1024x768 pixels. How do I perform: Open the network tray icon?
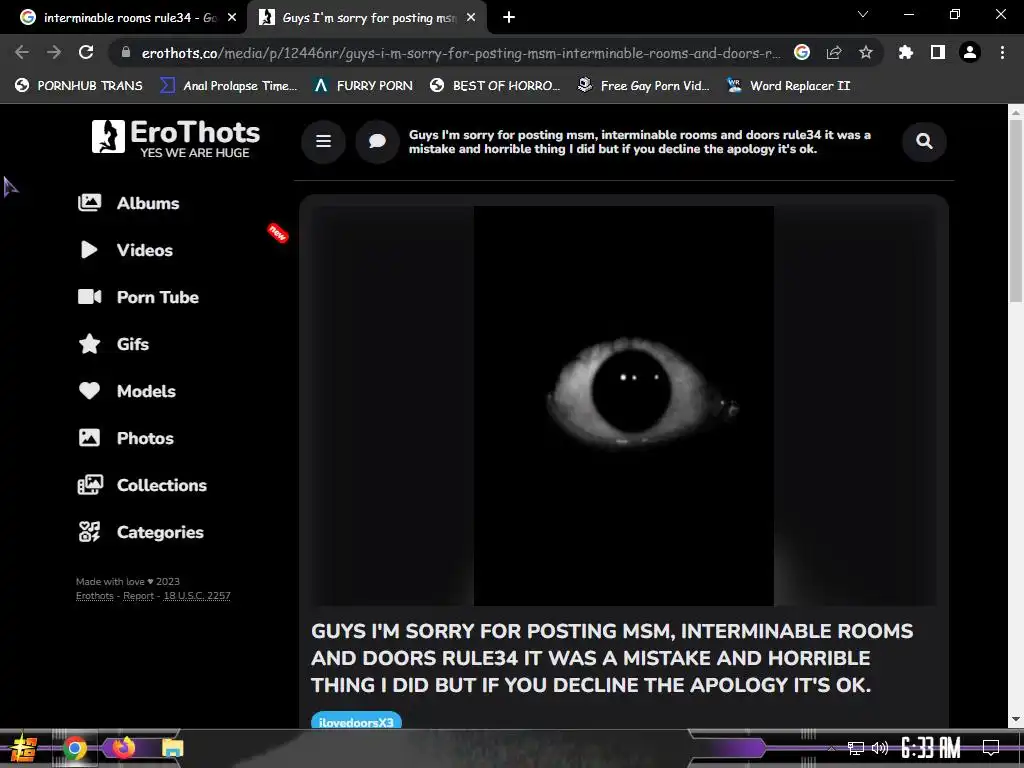point(856,748)
